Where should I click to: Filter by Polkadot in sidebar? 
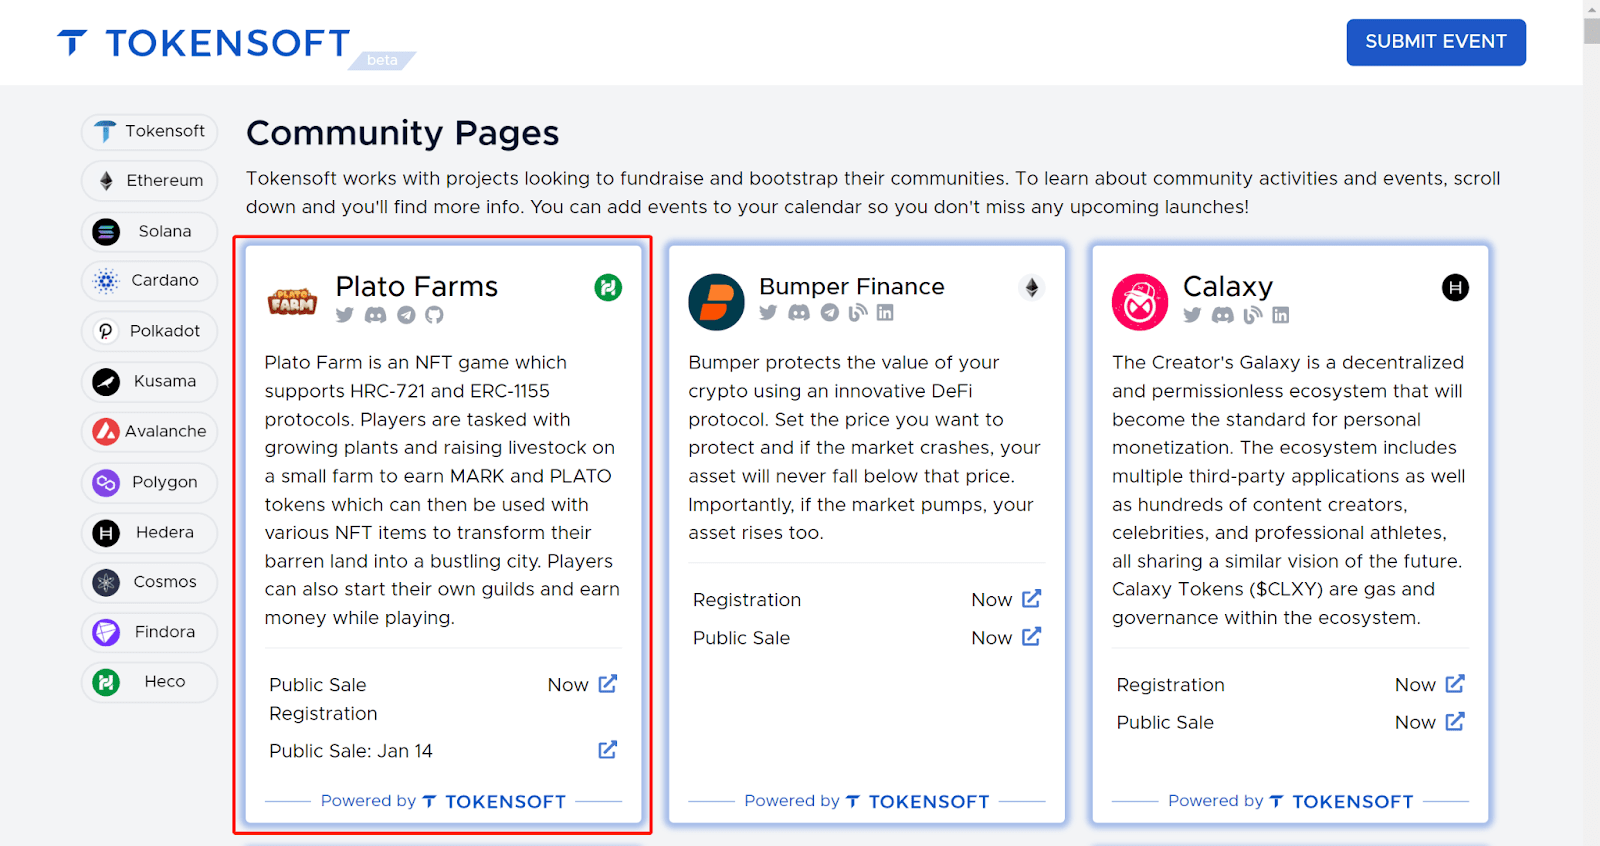tap(150, 332)
